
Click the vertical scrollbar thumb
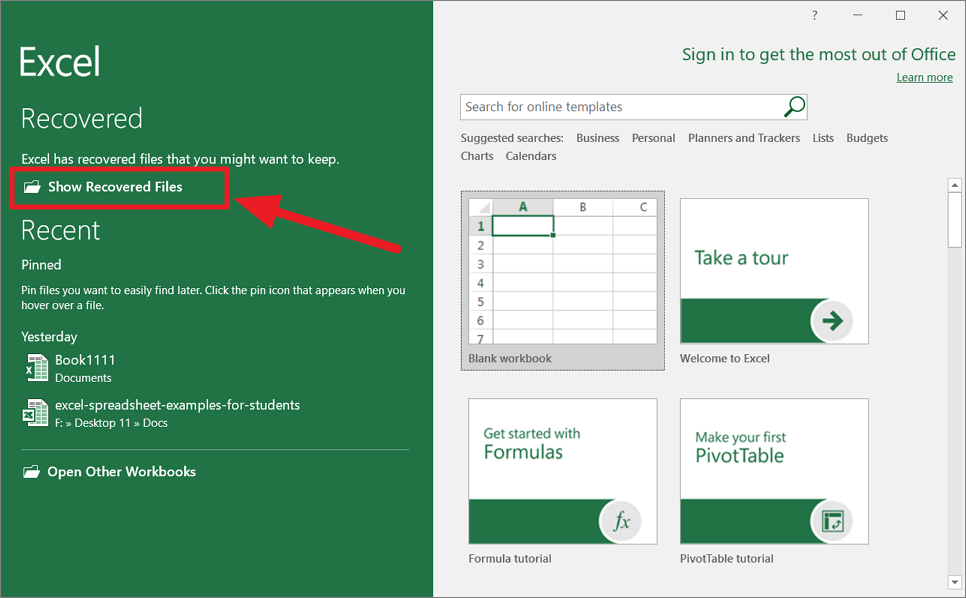[954, 220]
